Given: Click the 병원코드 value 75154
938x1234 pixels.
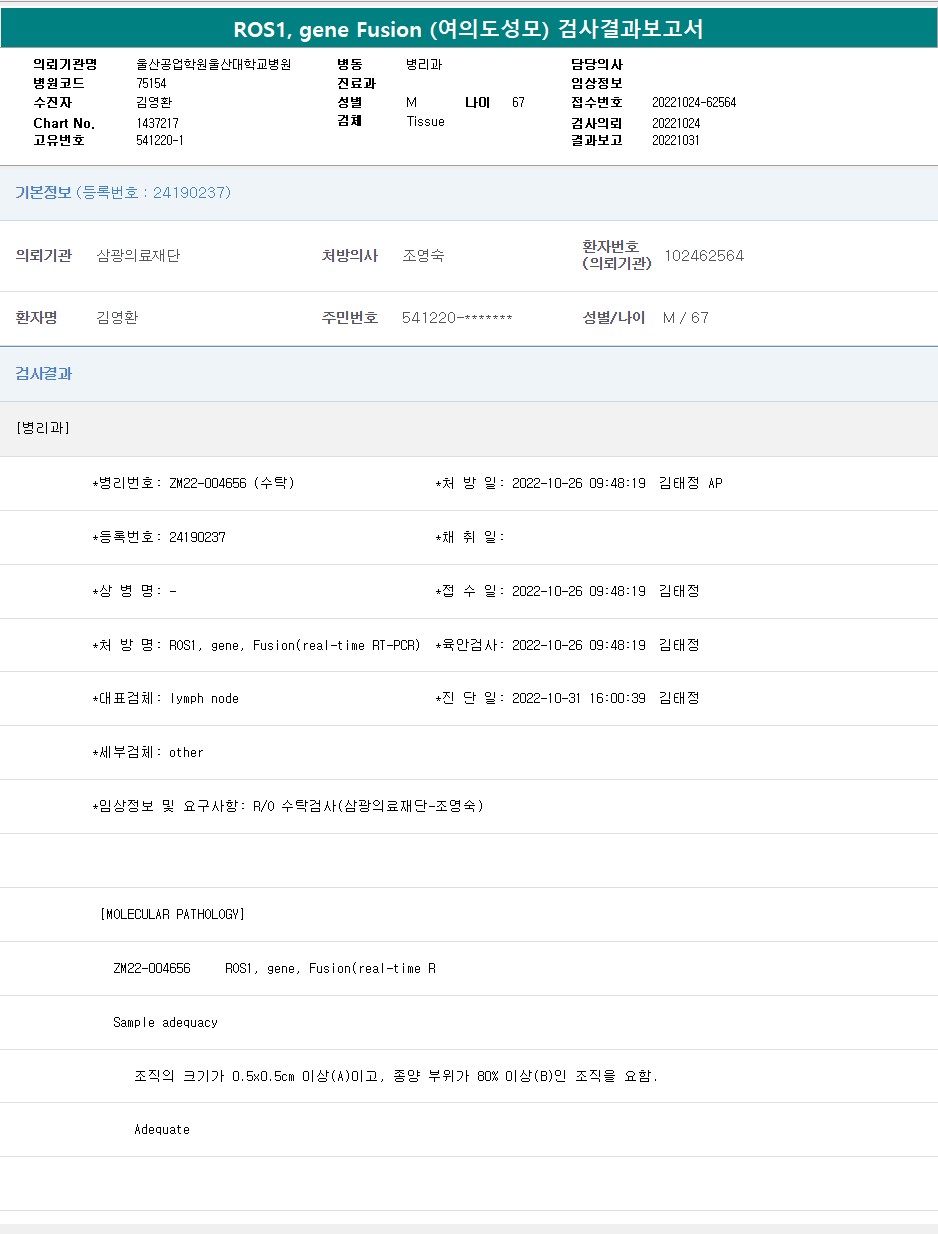Looking at the screenshot, I should click(151, 84).
